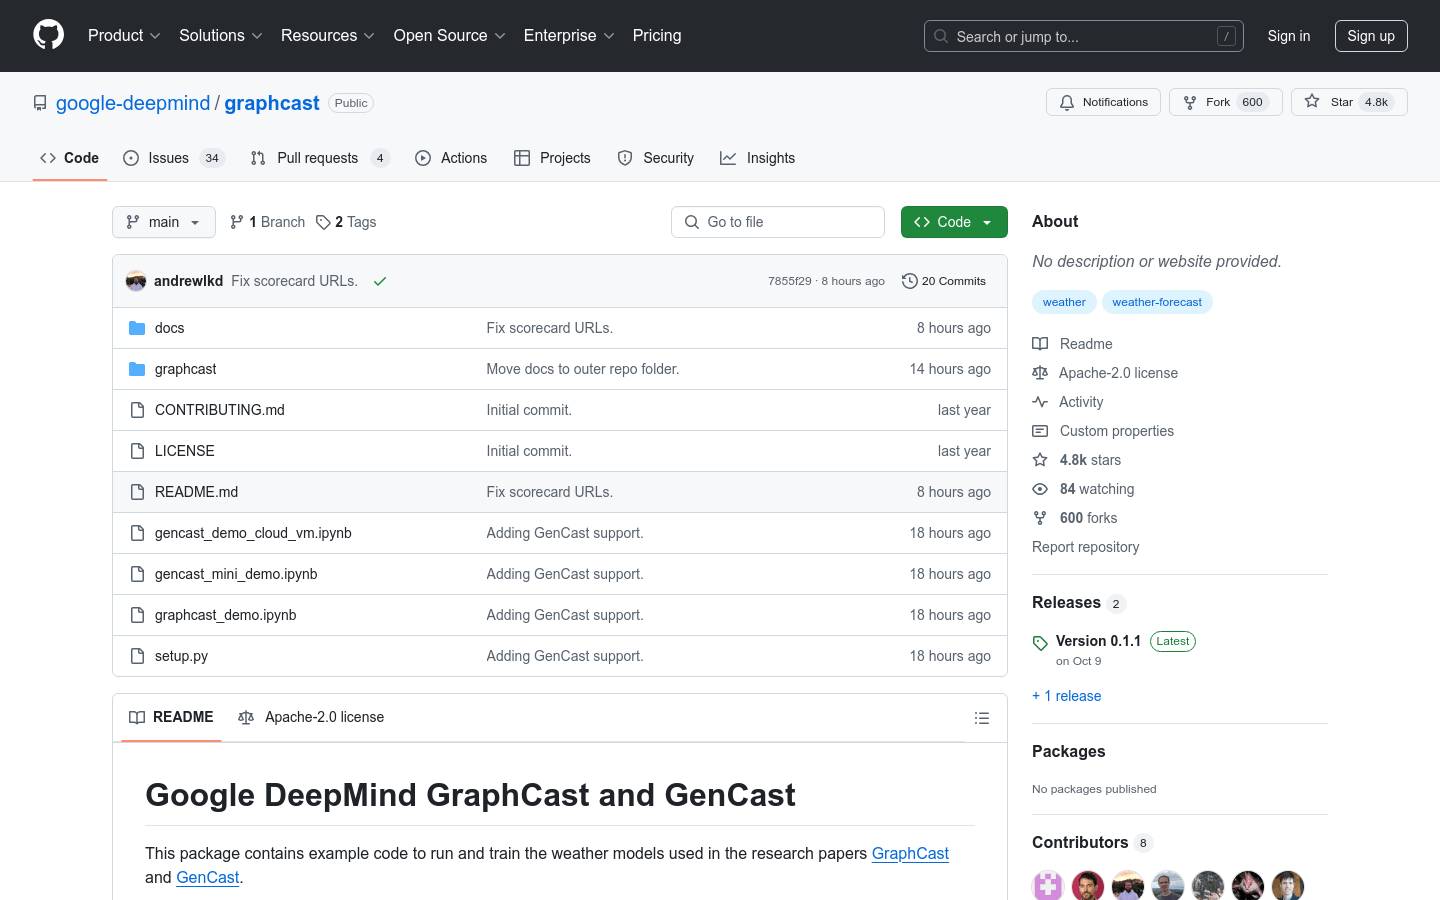The height and width of the screenshot is (900, 1440).
Task: Click the Sign up button
Action: (x=1371, y=36)
